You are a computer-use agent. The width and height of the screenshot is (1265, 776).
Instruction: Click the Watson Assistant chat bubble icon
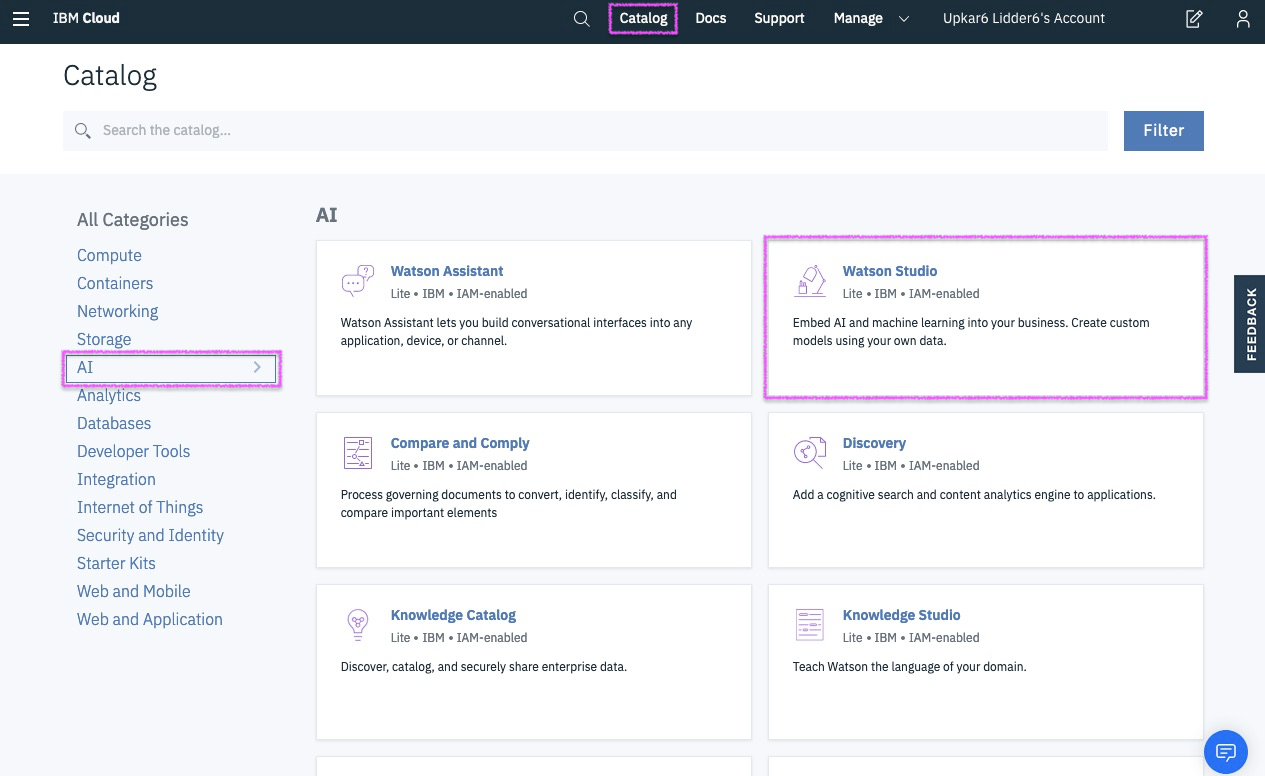[x=358, y=281]
